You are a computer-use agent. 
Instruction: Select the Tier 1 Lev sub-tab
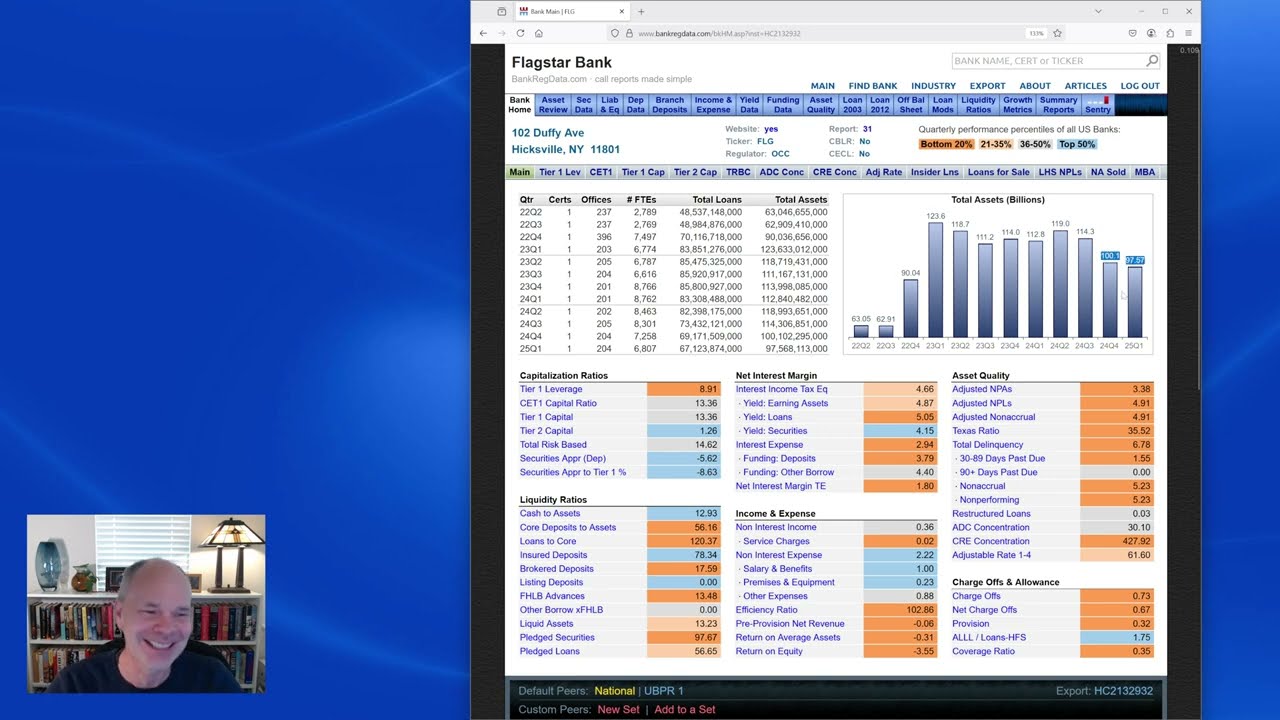[x=560, y=172]
